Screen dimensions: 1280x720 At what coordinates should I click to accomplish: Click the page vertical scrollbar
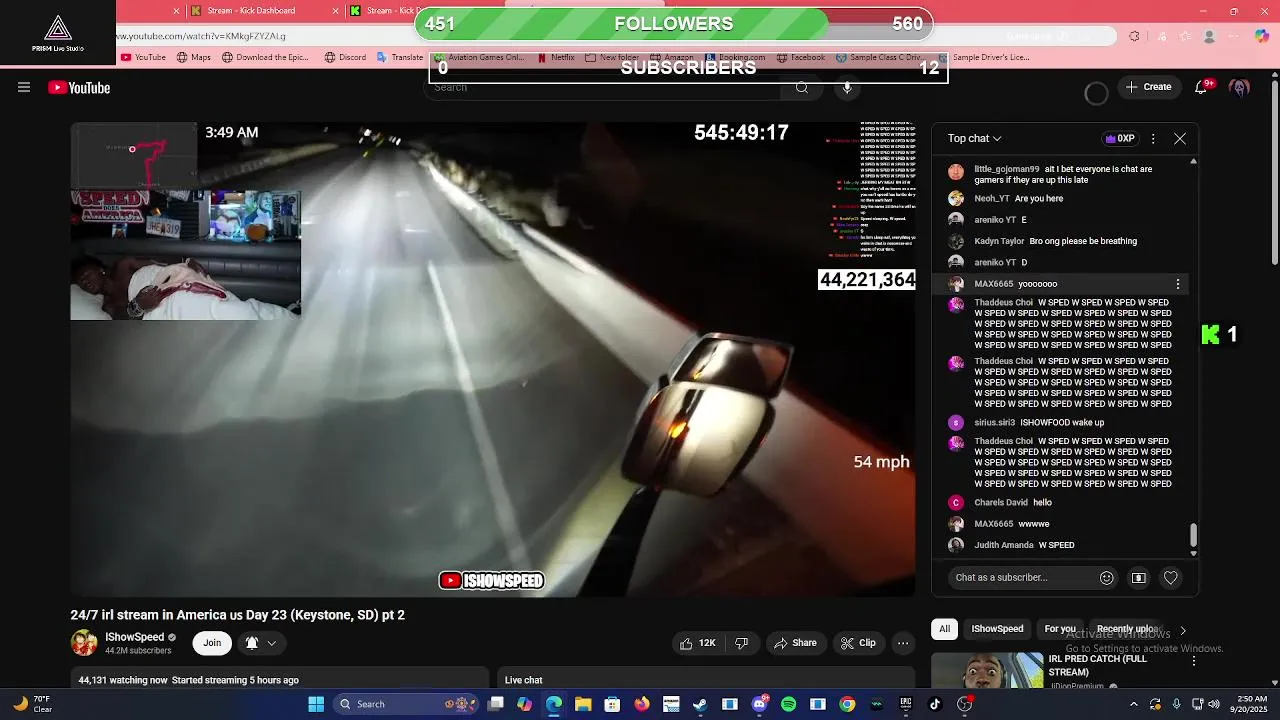tap(1275, 170)
